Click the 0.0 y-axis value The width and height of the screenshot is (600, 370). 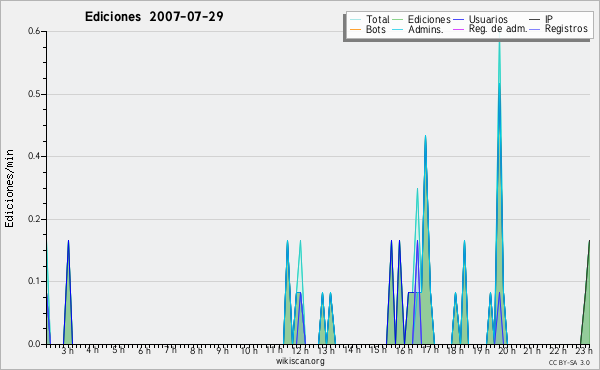click(34, 344)
